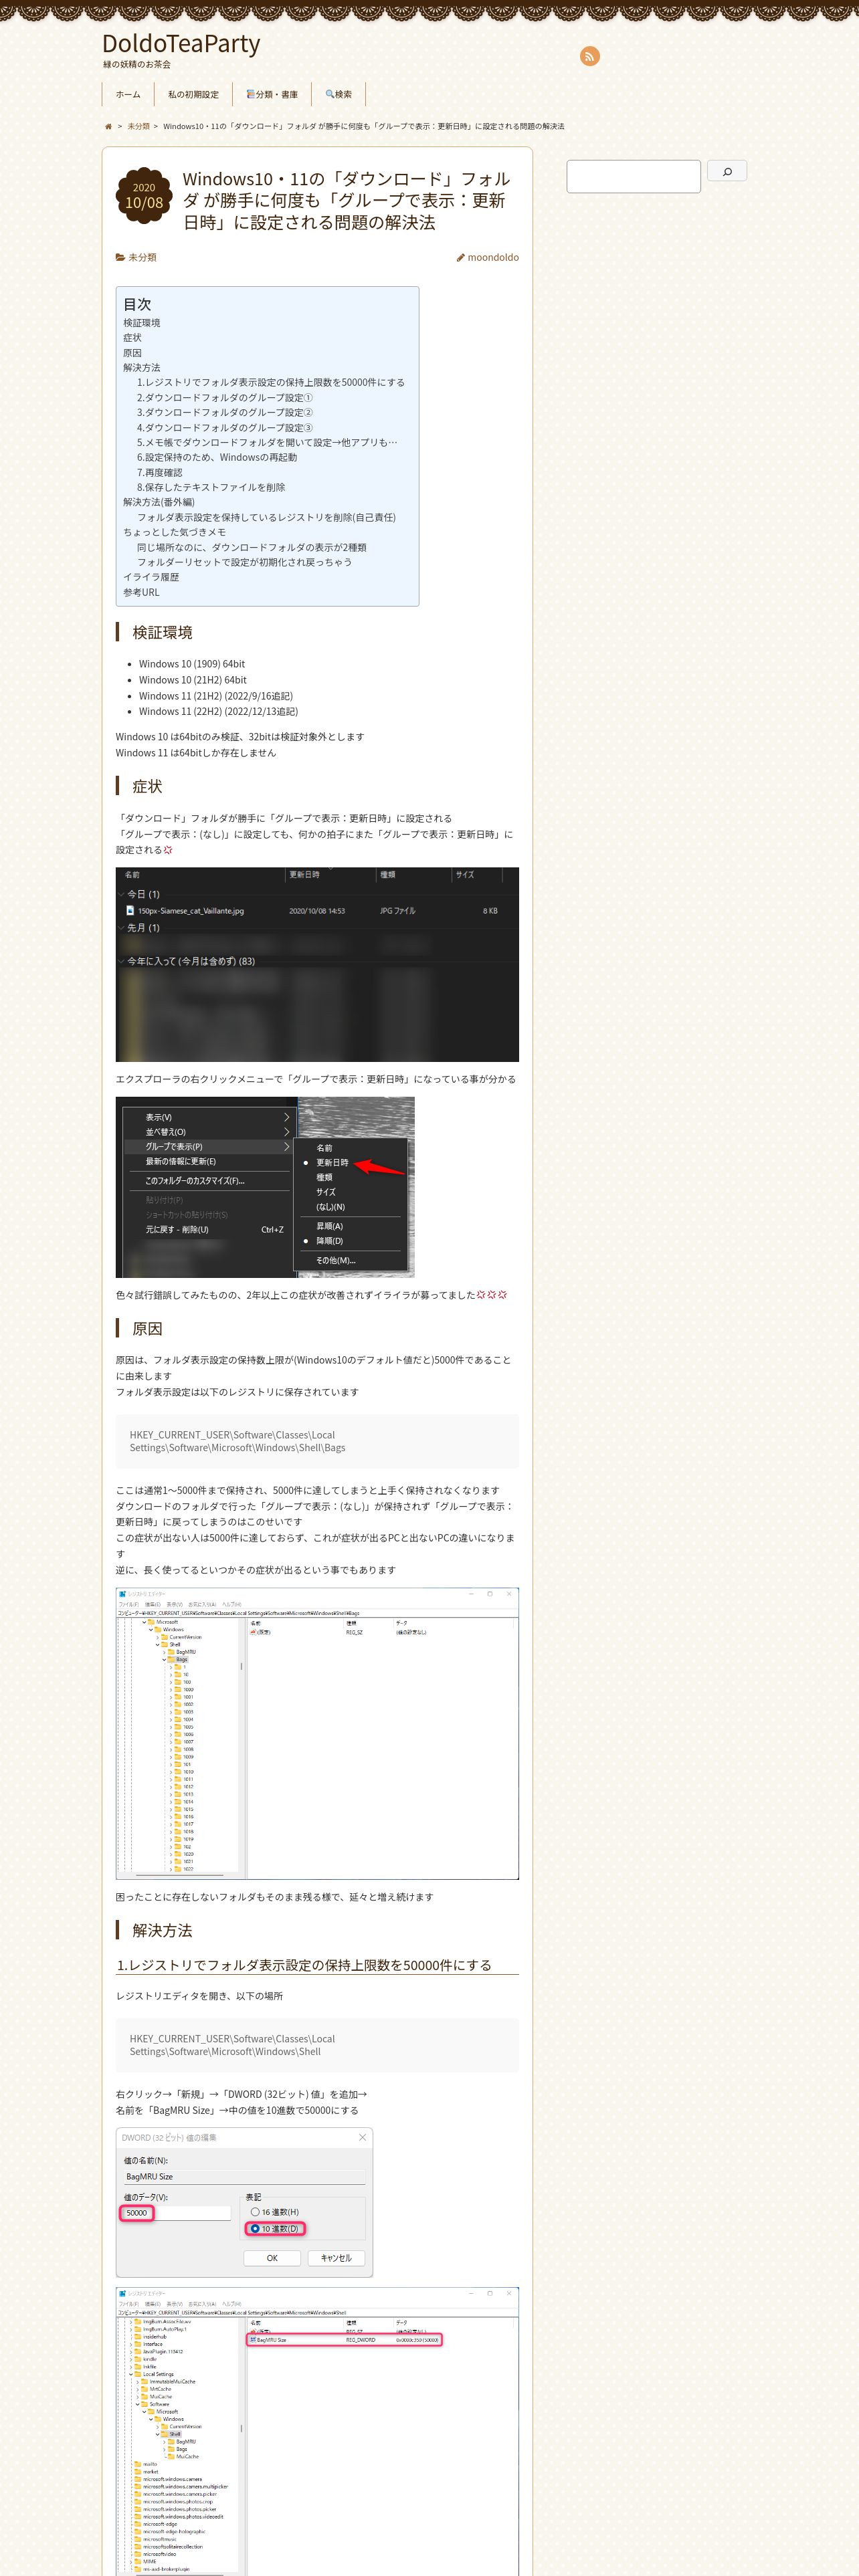The image size is (859, 2576).
Task: Jump to 症状 in the table of contents
Action: point(132,338)
